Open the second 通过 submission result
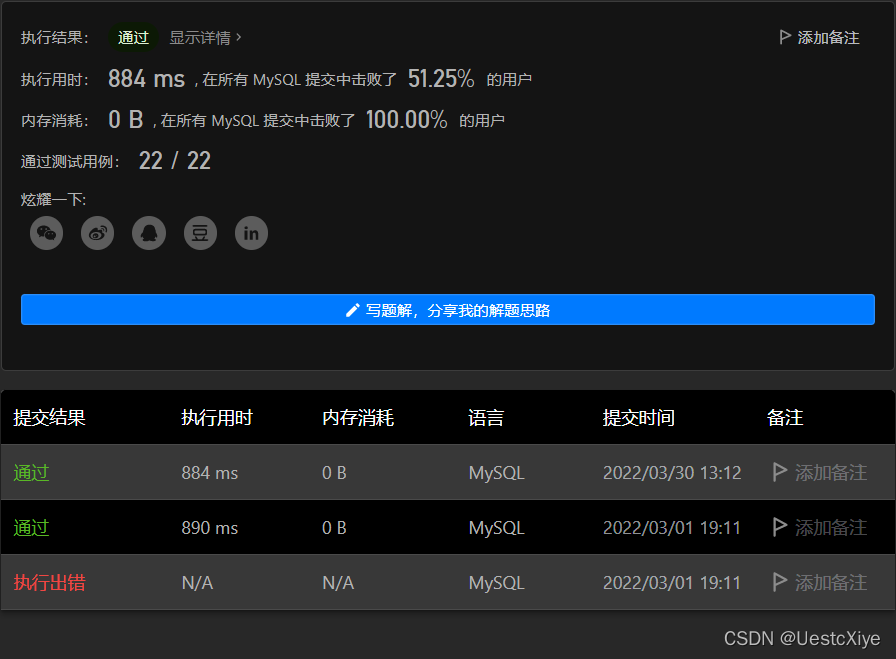 point(31,527)
